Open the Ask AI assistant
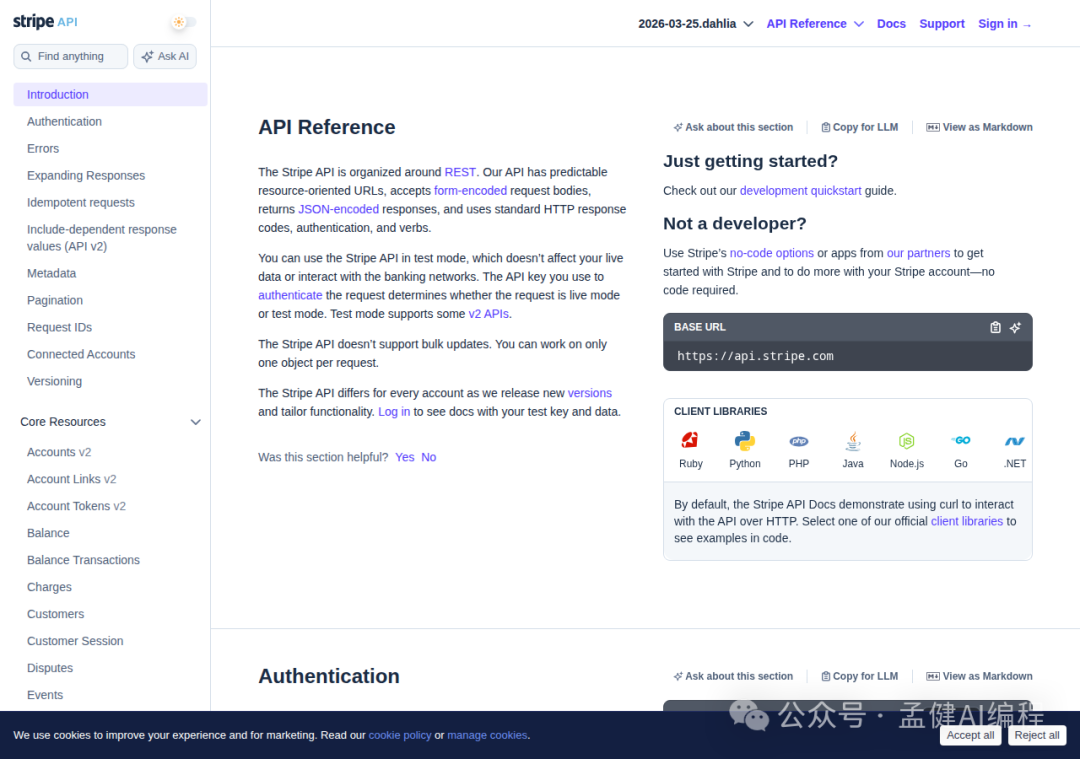 point(164,56)
